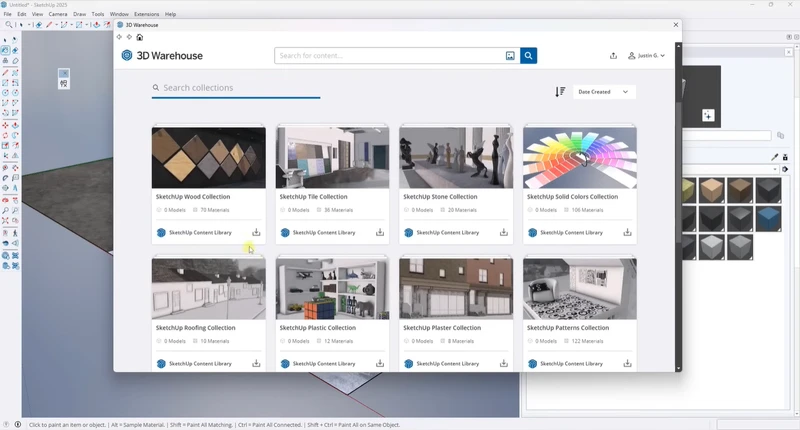Open image search in the content search bar
This screenshot has width=800, height=430.
pos(510,56)
